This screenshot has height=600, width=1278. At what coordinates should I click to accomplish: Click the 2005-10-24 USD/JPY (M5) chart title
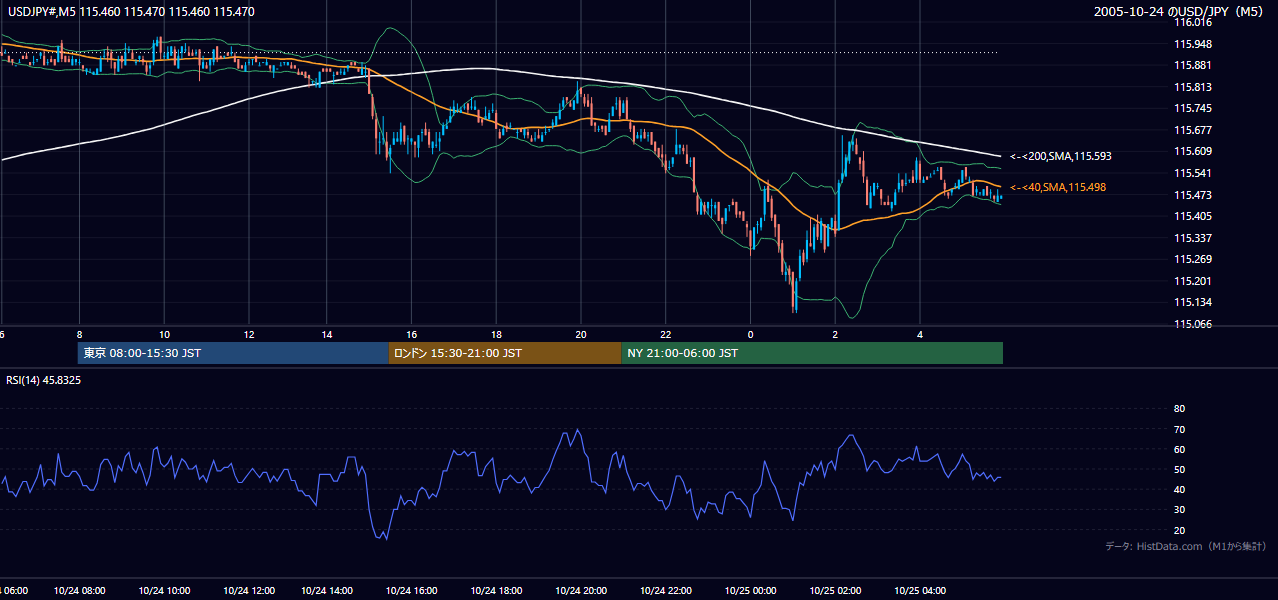coord(1180,12)
